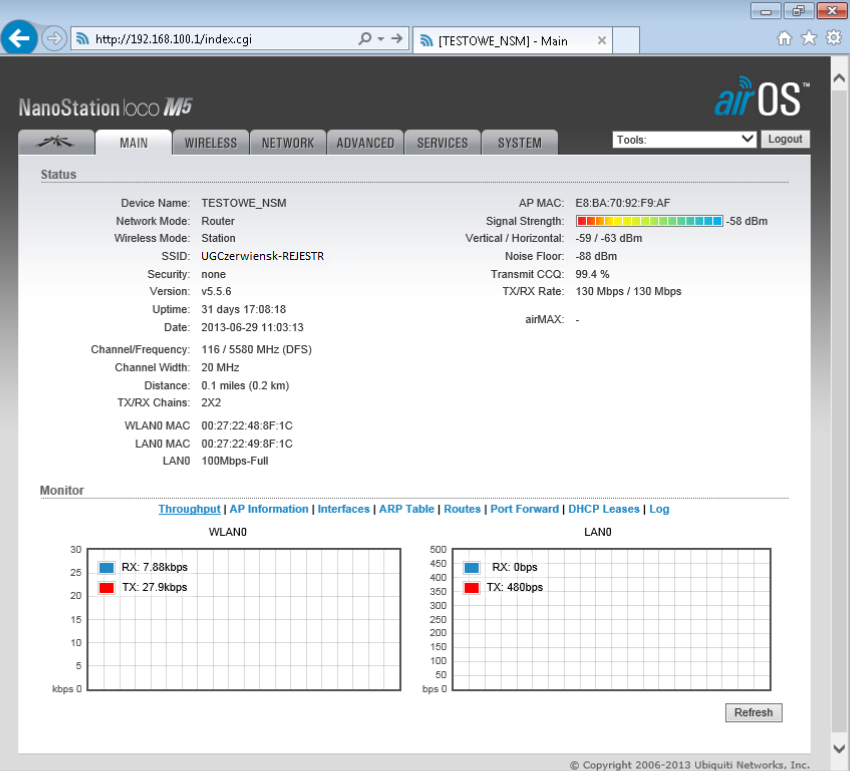Click the browser back arrow button

[x=20, y=38]
